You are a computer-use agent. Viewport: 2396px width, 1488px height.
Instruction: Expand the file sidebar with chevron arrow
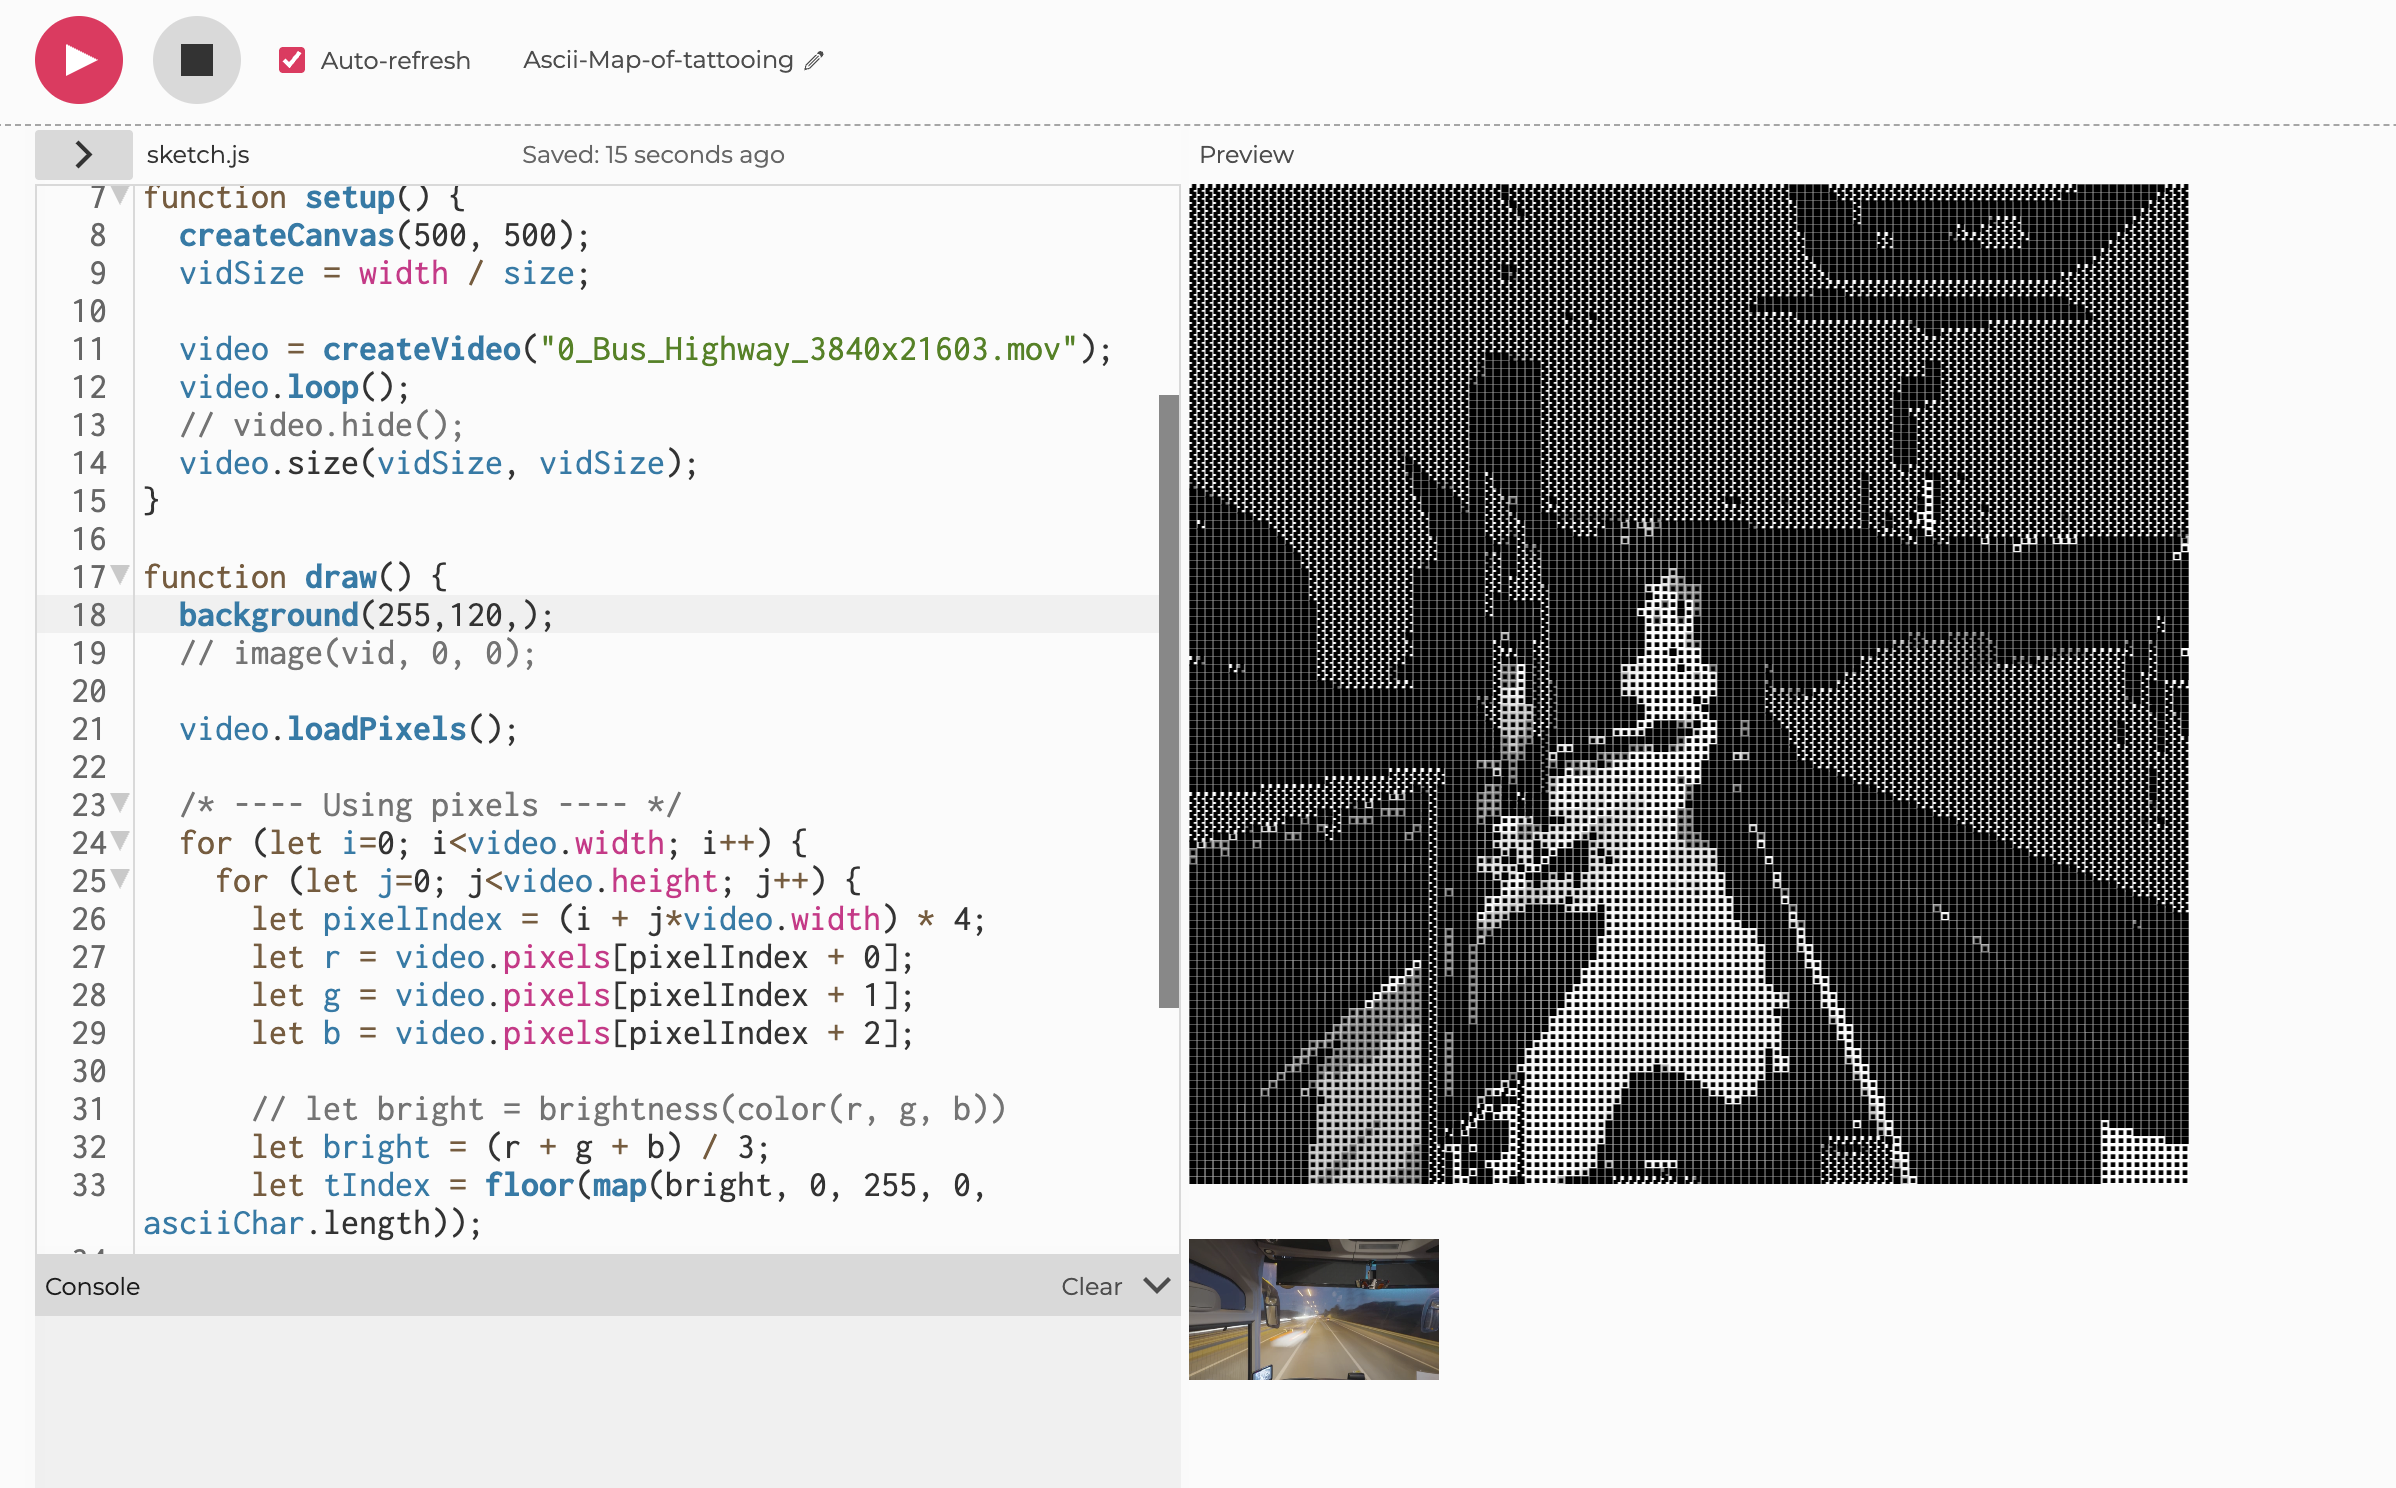point(84,155)
